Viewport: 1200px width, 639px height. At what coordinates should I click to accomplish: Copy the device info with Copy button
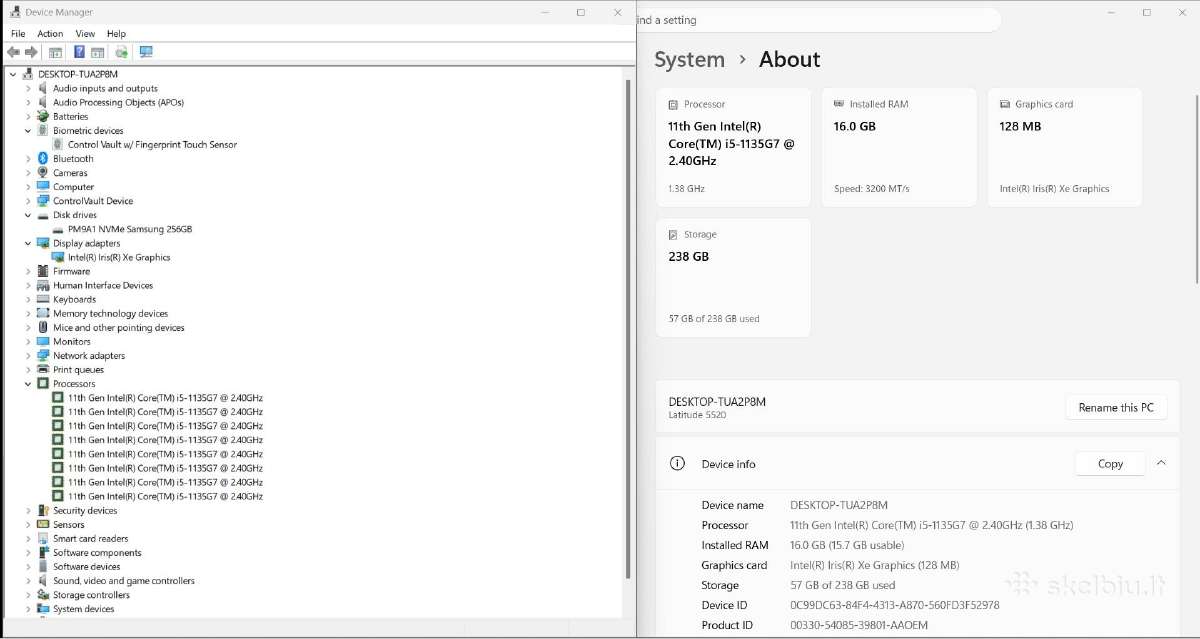1110,464
